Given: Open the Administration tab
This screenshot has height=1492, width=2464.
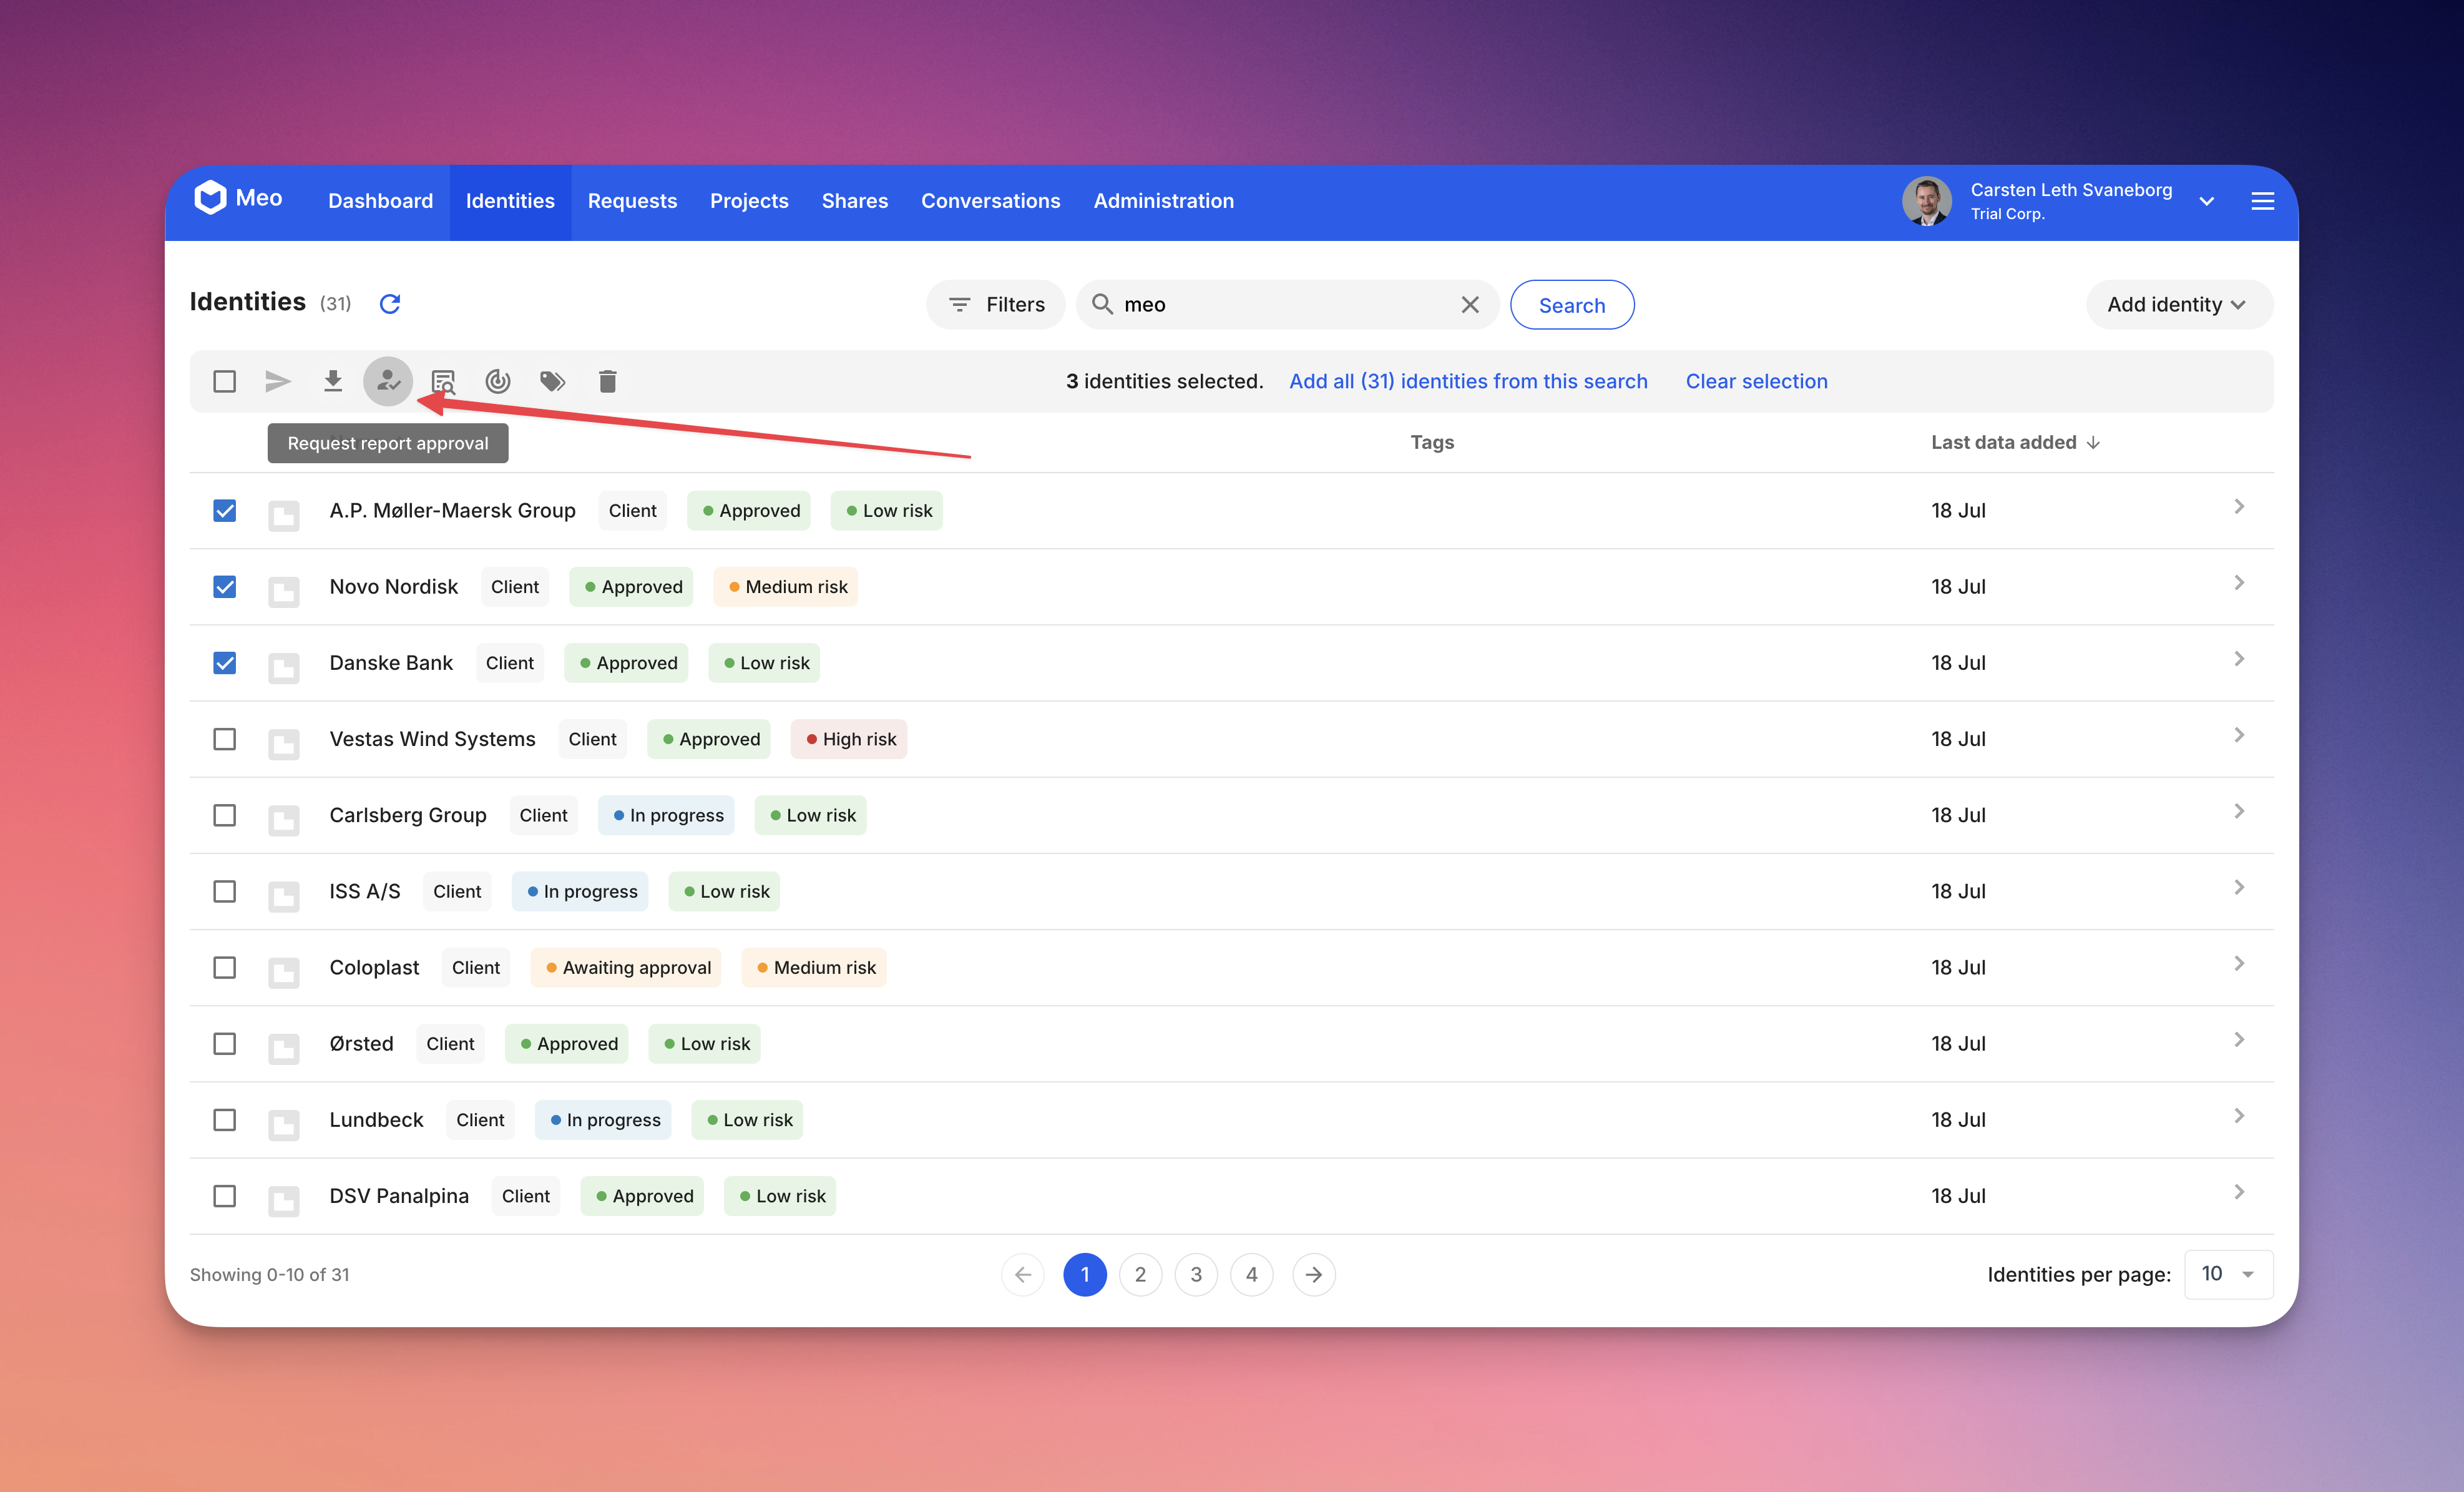Looking at the screenshot, I should [x=1163, y=201].
